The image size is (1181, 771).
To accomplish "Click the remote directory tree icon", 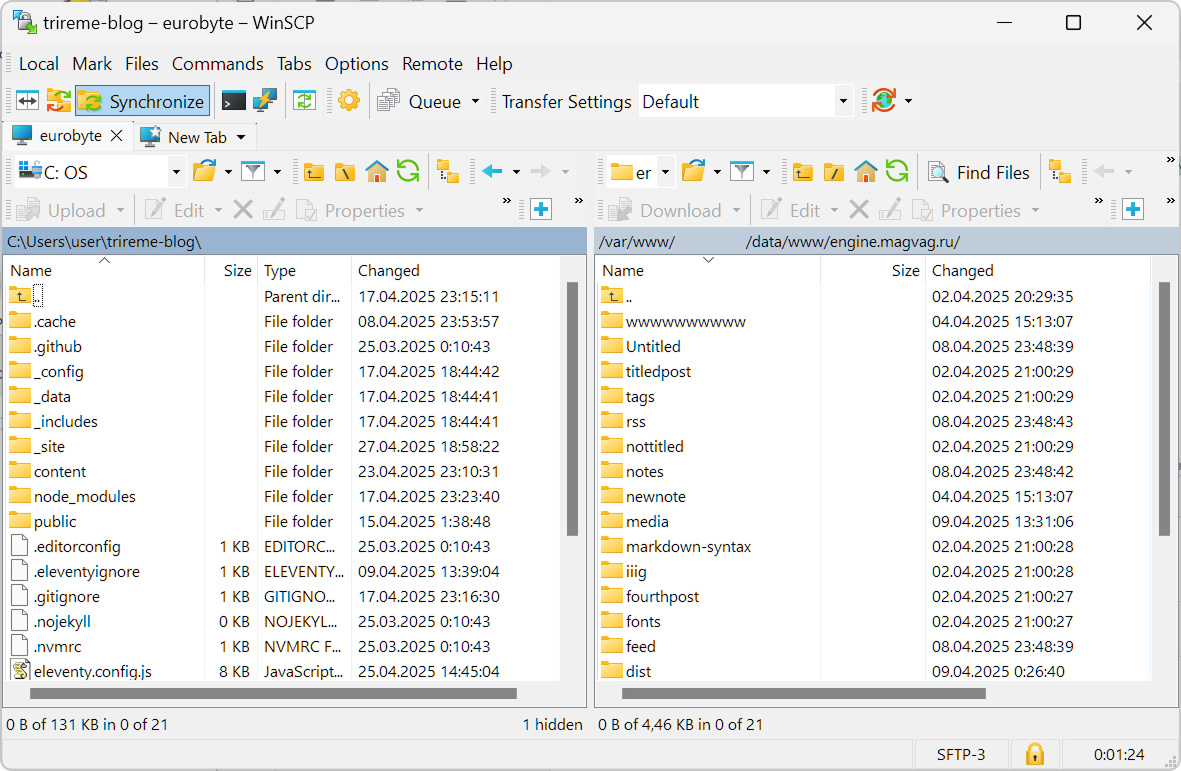I will tap(1060, 172).
